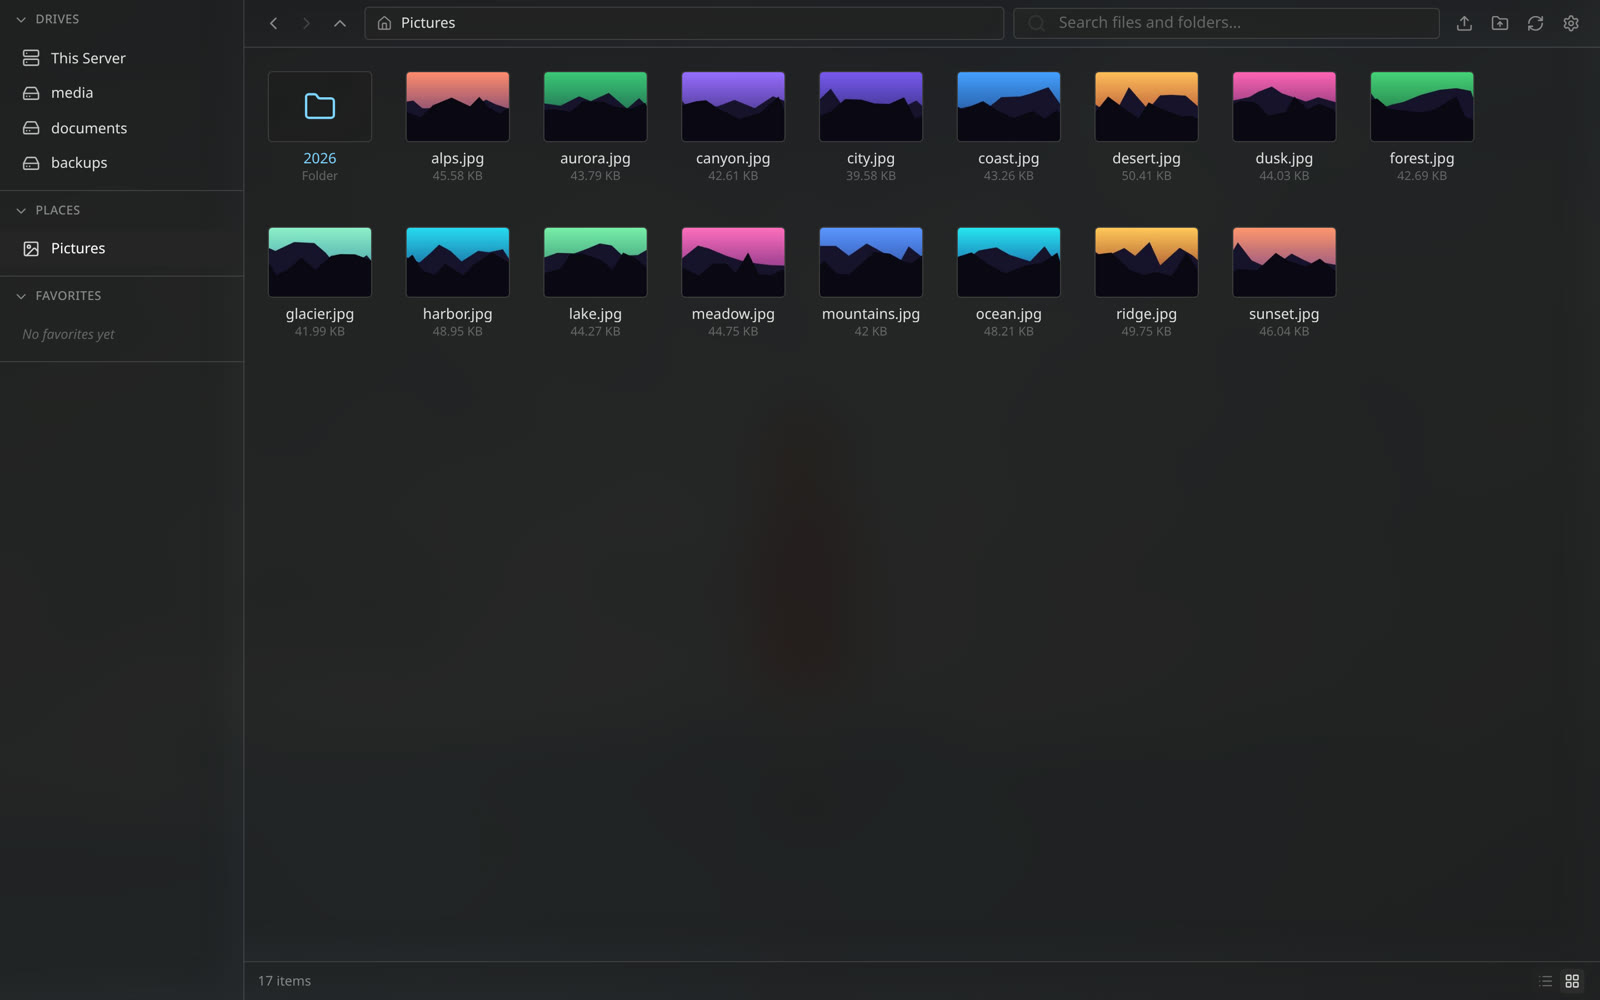Image resolution: width=1600 pixels, height=1000 pixels.
Task: Click the Pictures path breadcrumb
Action: pyautogui.click(x=428, y=23)
